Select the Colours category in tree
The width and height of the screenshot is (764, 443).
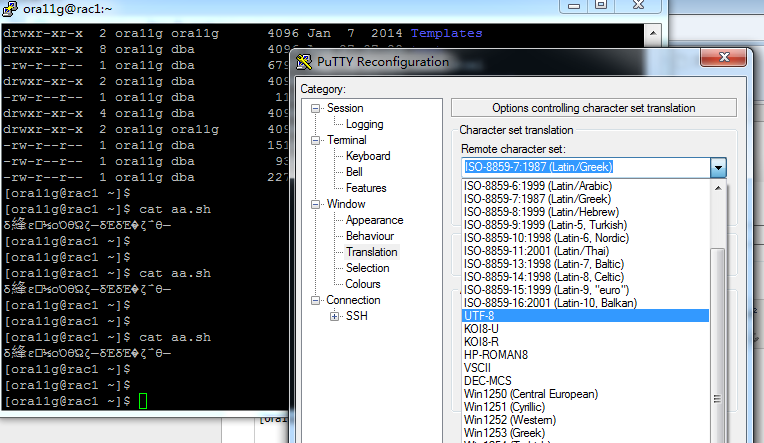pyautogui.click(x=363, y=284)
